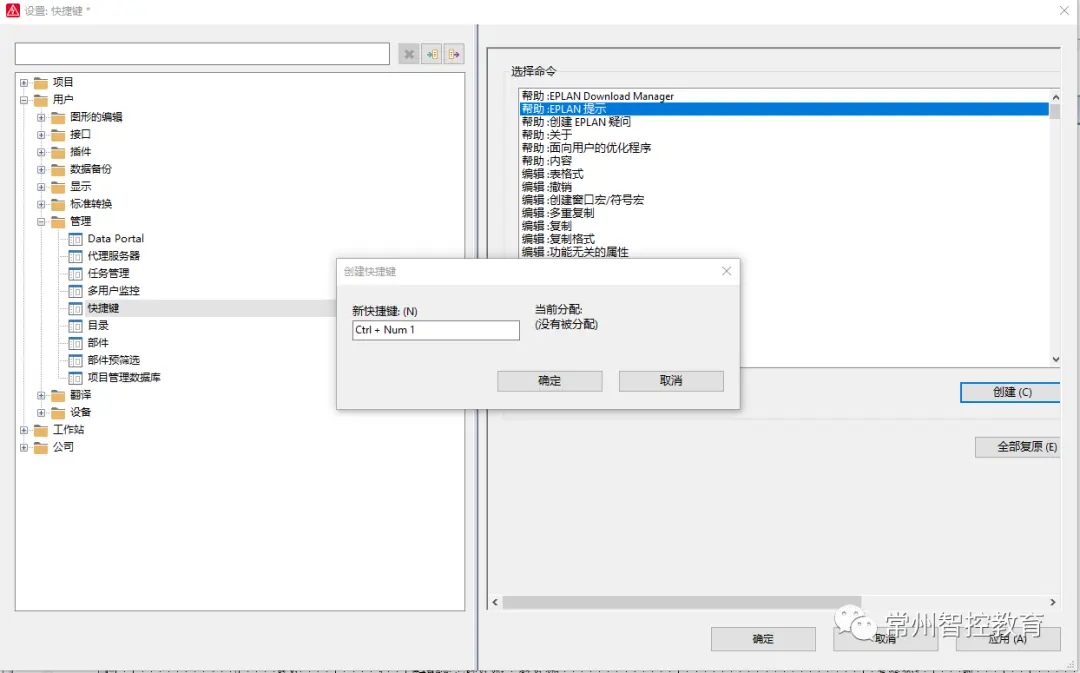Select the '帮助:关于' command

[784, 136]
